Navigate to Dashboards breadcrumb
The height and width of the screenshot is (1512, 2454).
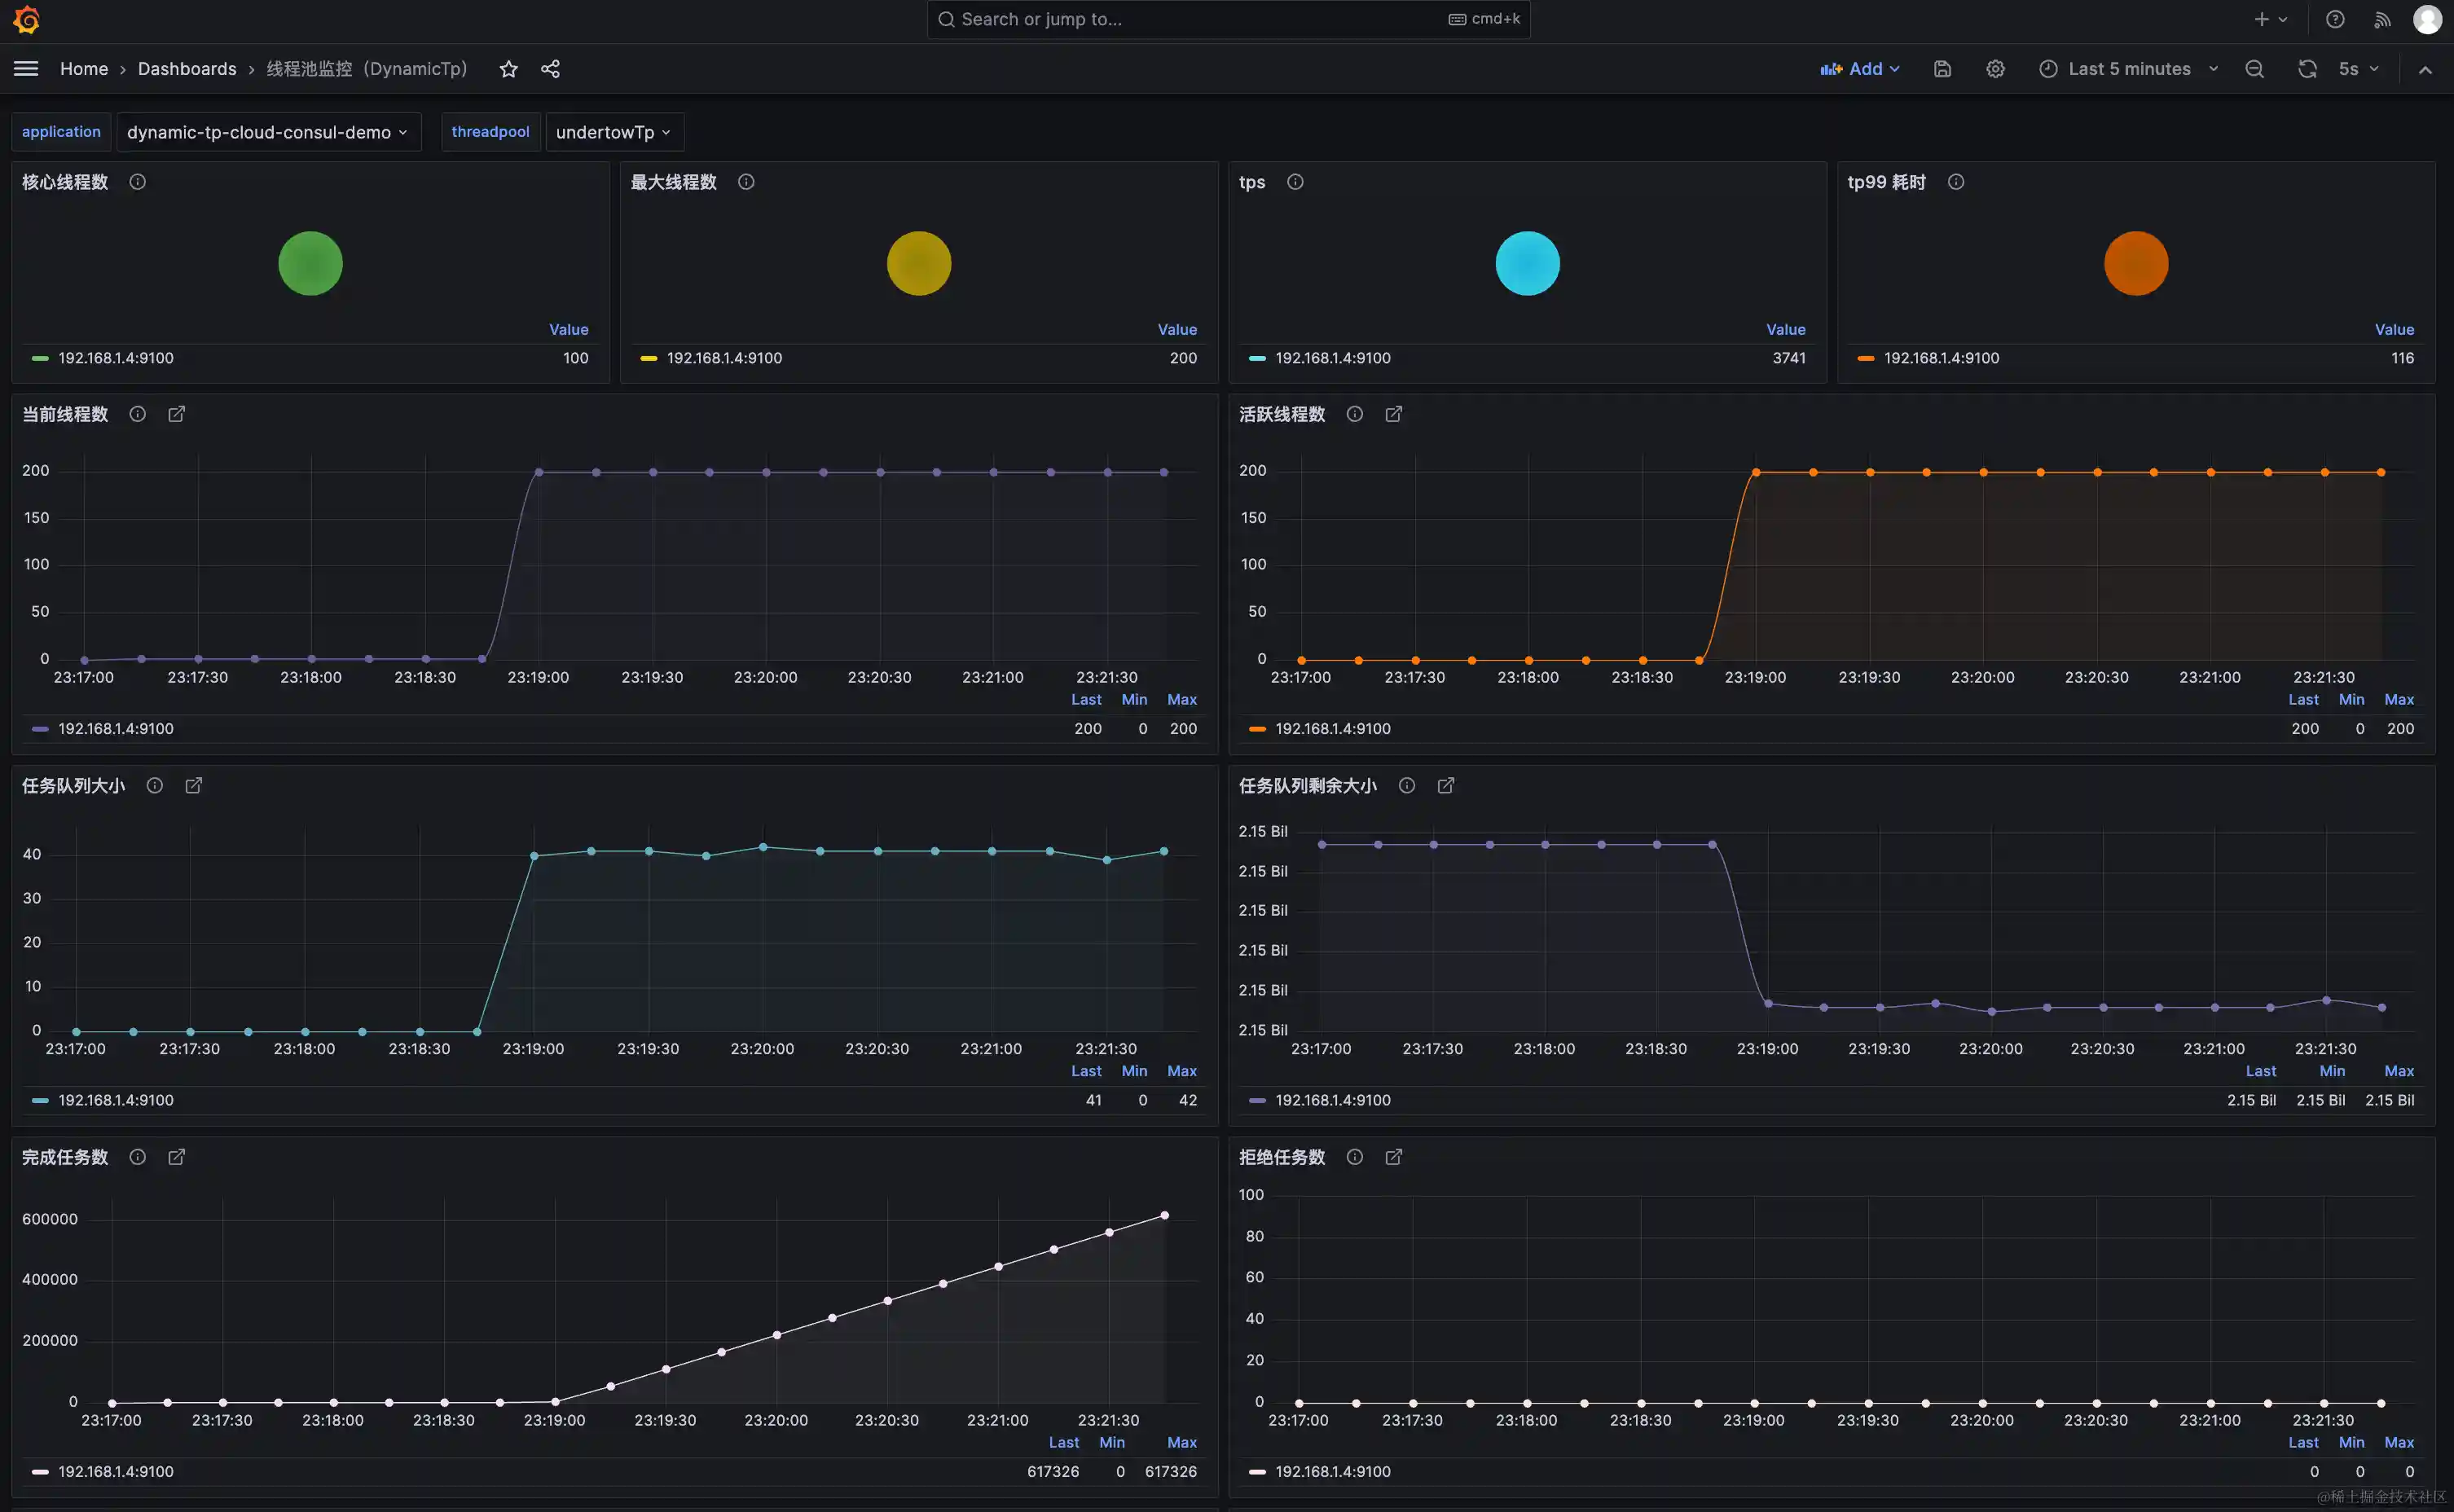point(187,69)
